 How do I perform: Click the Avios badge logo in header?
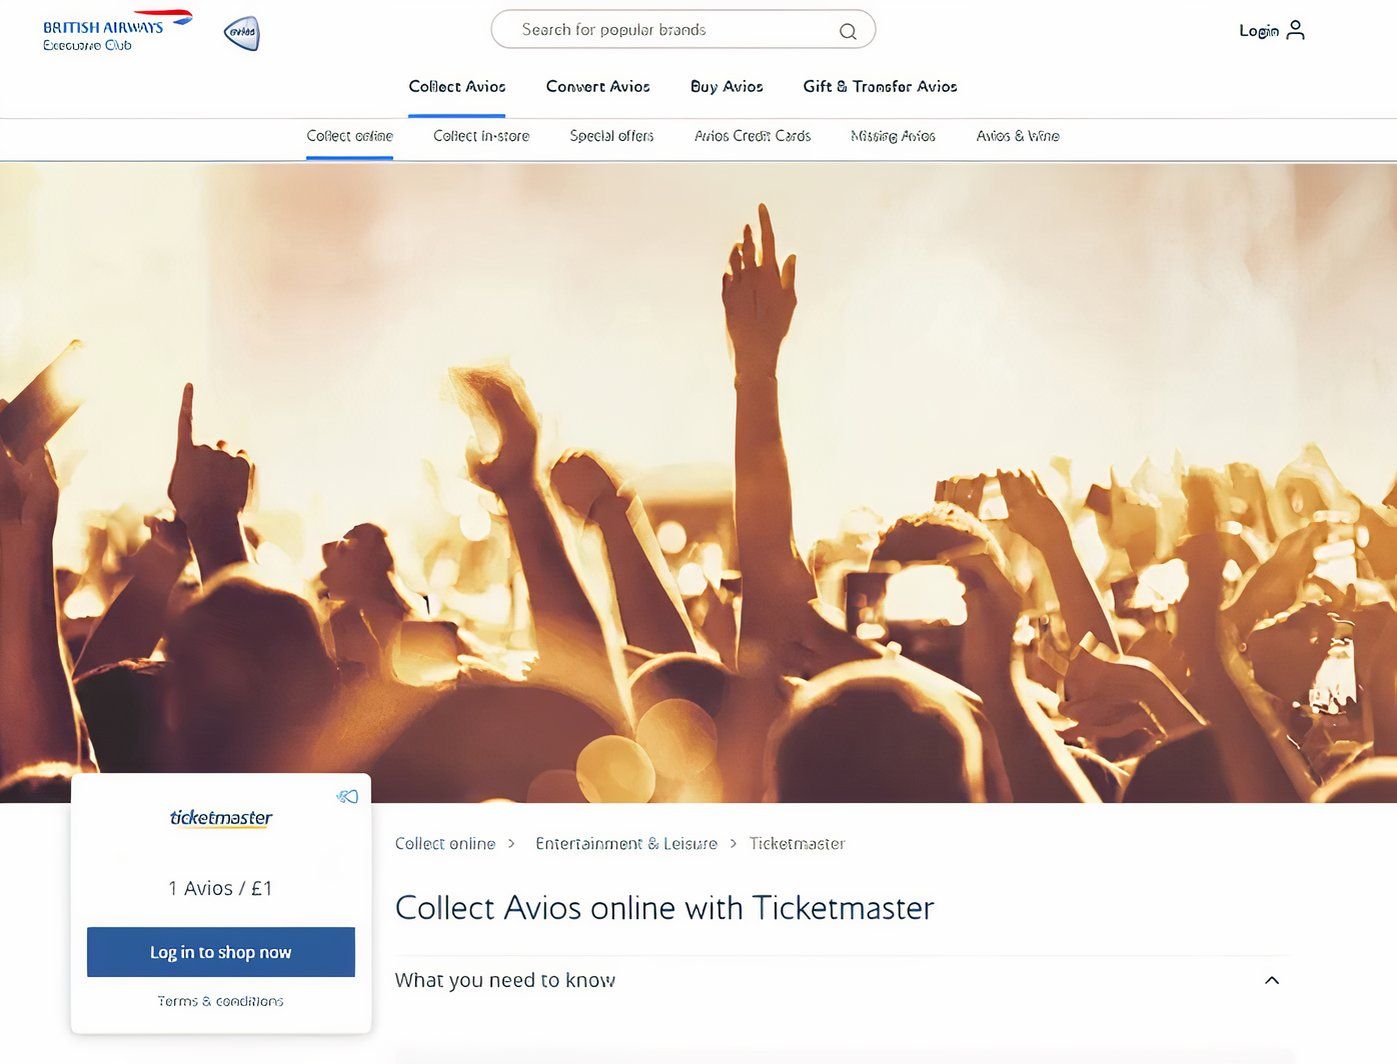tap(241, 33)
